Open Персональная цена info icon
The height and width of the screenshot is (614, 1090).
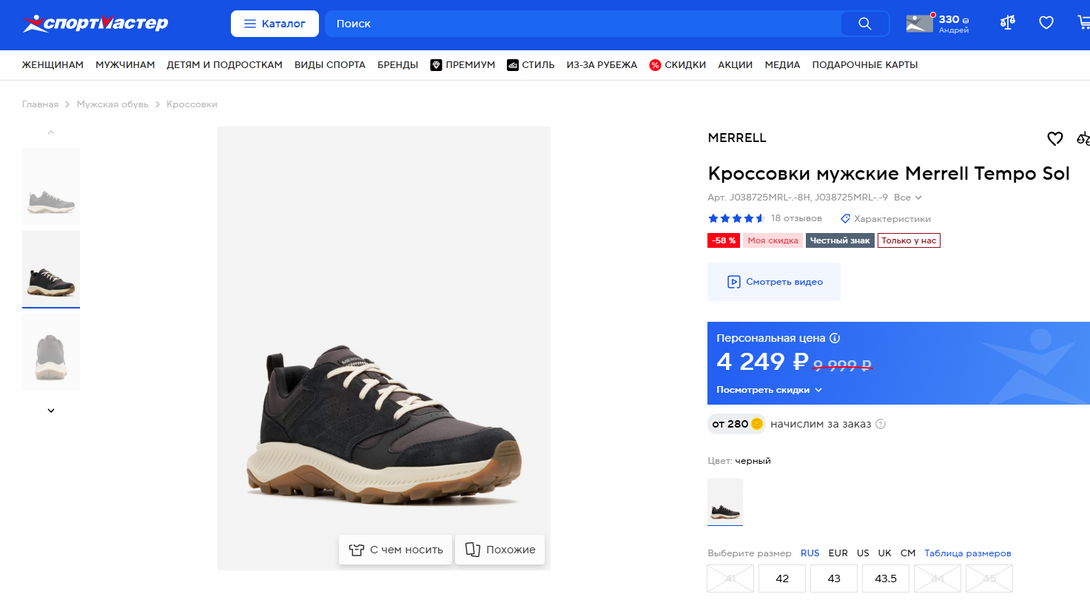835,338
